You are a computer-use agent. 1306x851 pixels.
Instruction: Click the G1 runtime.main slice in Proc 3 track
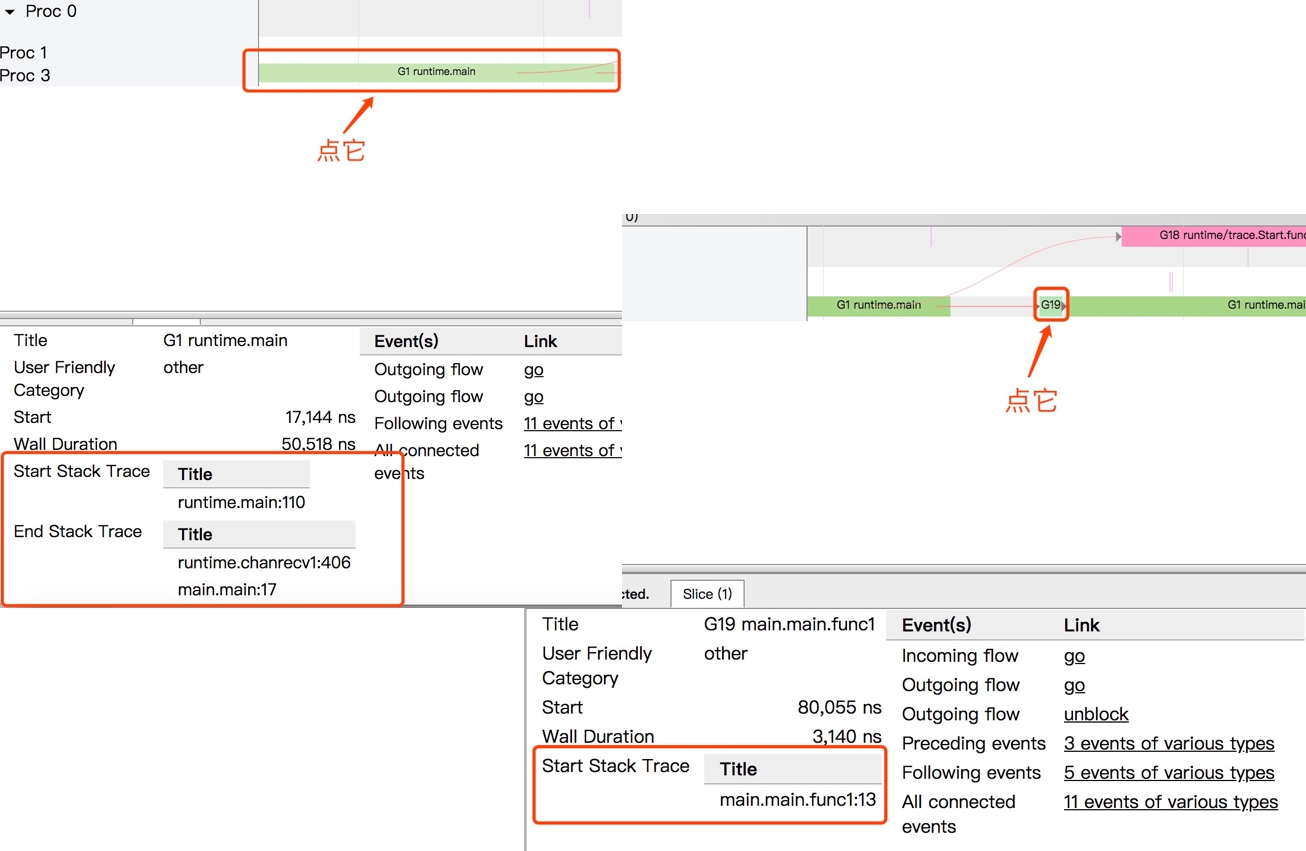click(x=436, y=72)
